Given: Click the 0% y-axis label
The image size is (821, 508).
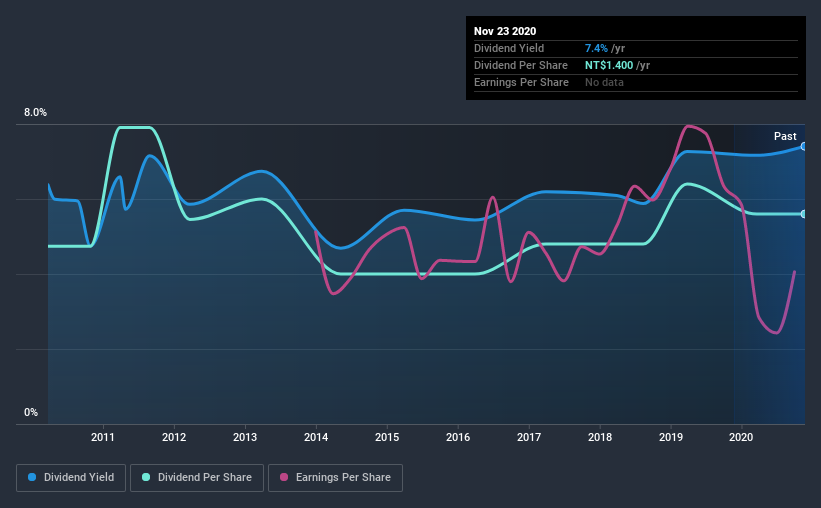Looking at the screenshot, I should (31, 413).
